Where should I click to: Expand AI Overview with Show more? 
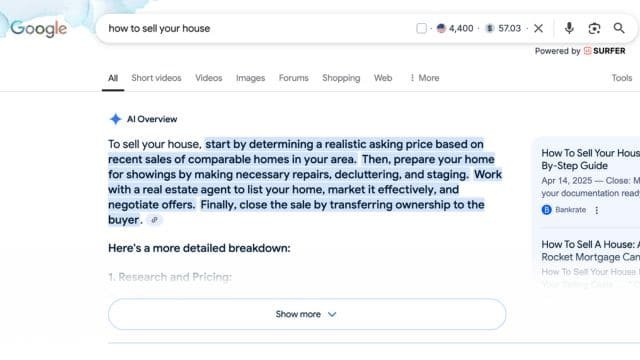tap(307, 314)
